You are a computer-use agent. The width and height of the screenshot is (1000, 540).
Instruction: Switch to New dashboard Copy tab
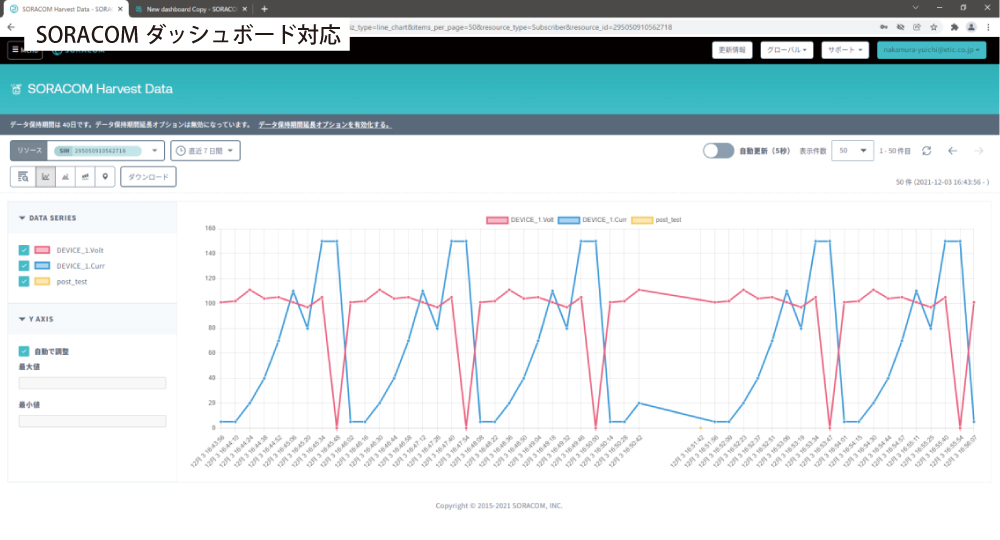click(191, 9)
